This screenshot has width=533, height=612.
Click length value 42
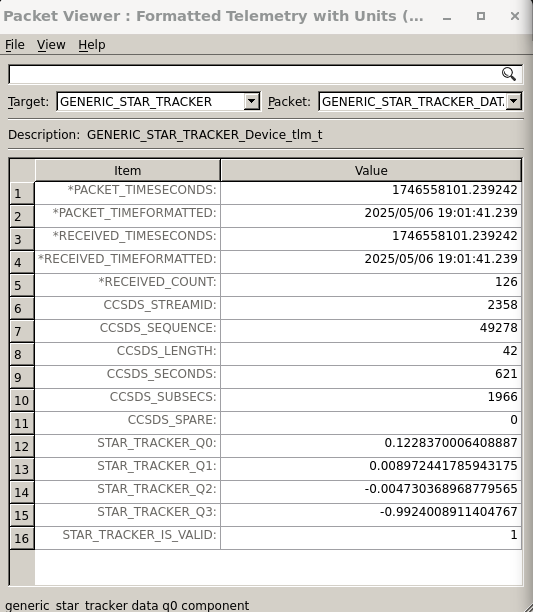(510, 351)
